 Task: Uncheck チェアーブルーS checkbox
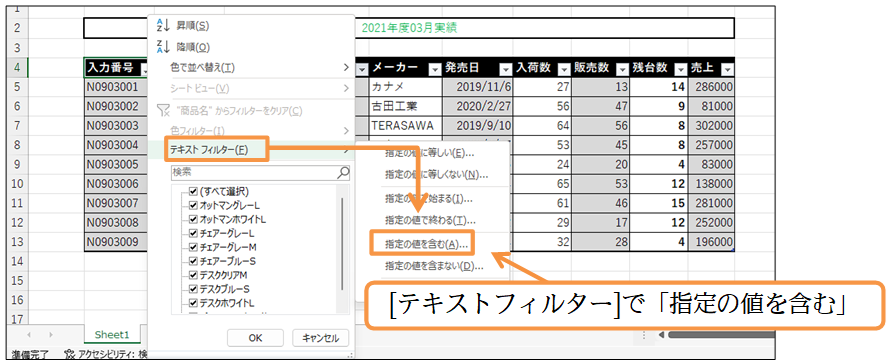193,261
